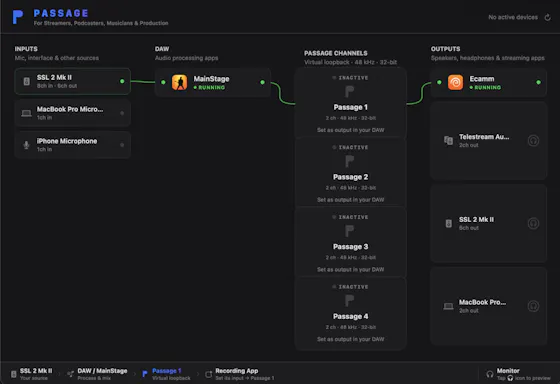Open footer step 'Passage 1'
560x384 pixels.
point(166,374)
